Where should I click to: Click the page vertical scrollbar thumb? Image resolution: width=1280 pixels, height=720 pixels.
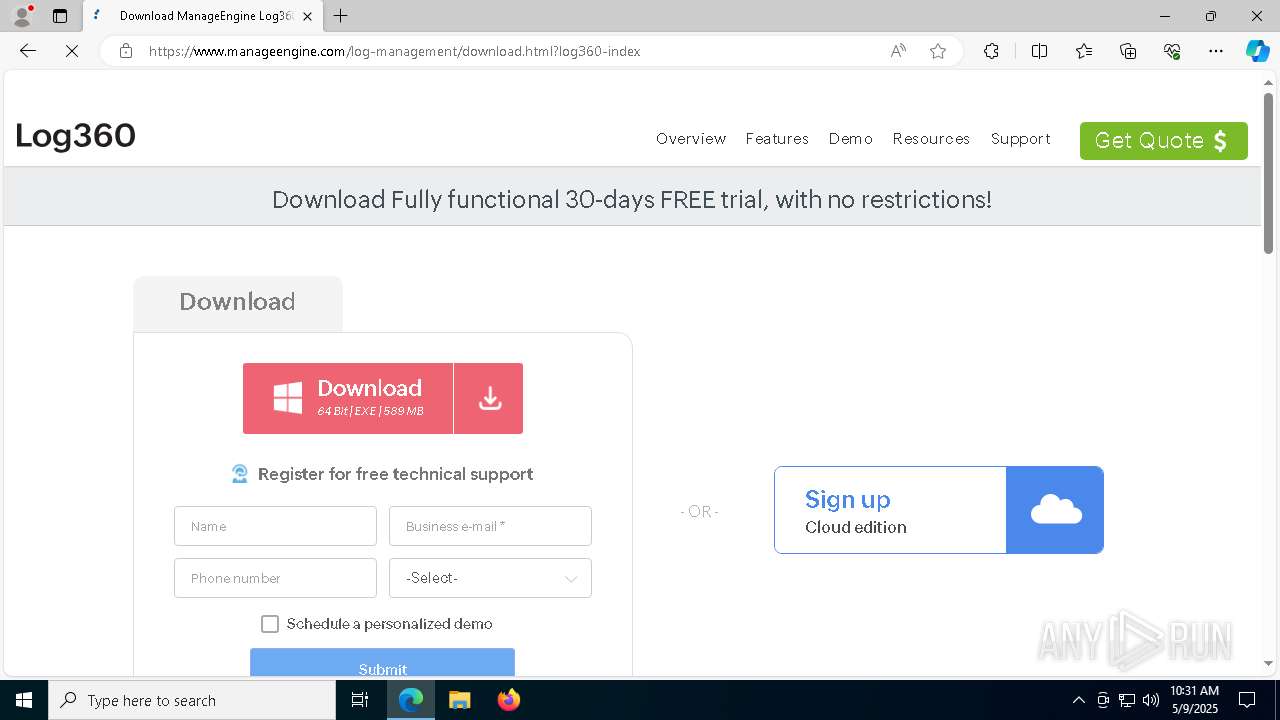point(1268,172)
